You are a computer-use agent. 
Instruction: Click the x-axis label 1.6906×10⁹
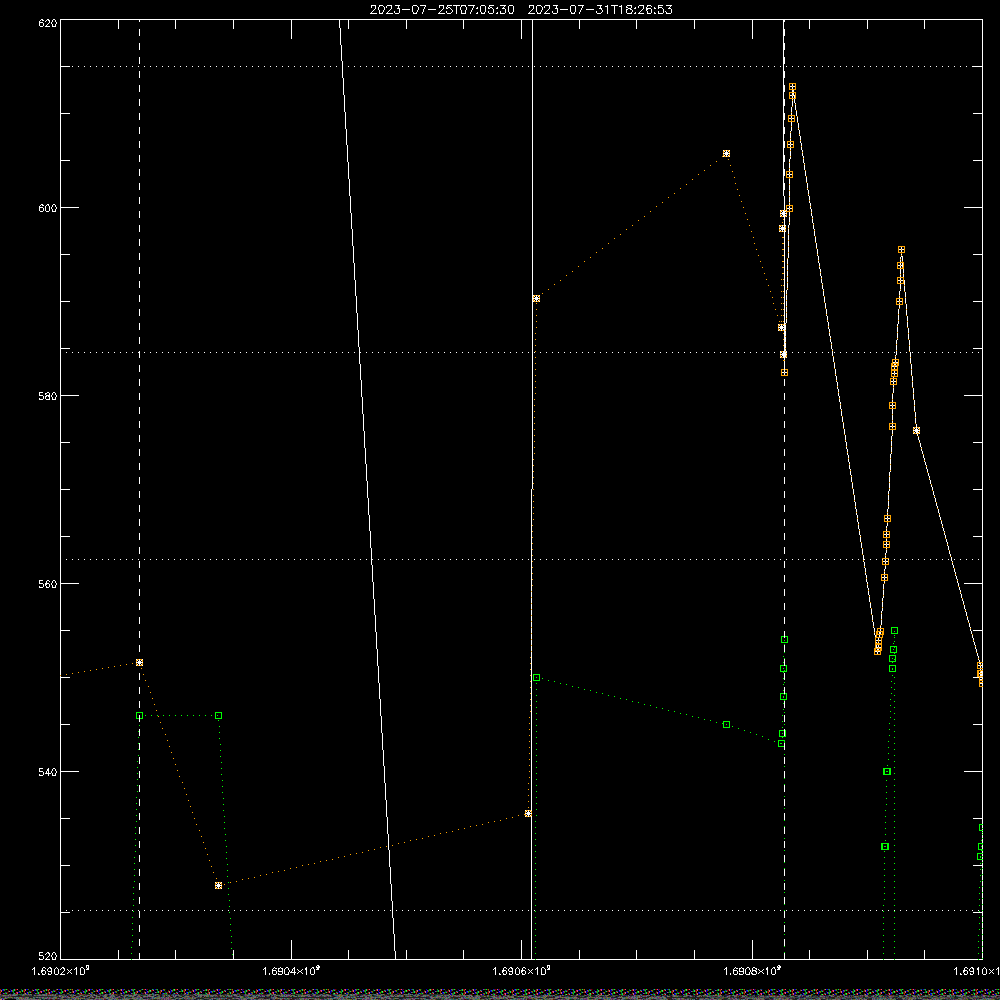click(522, 971)
